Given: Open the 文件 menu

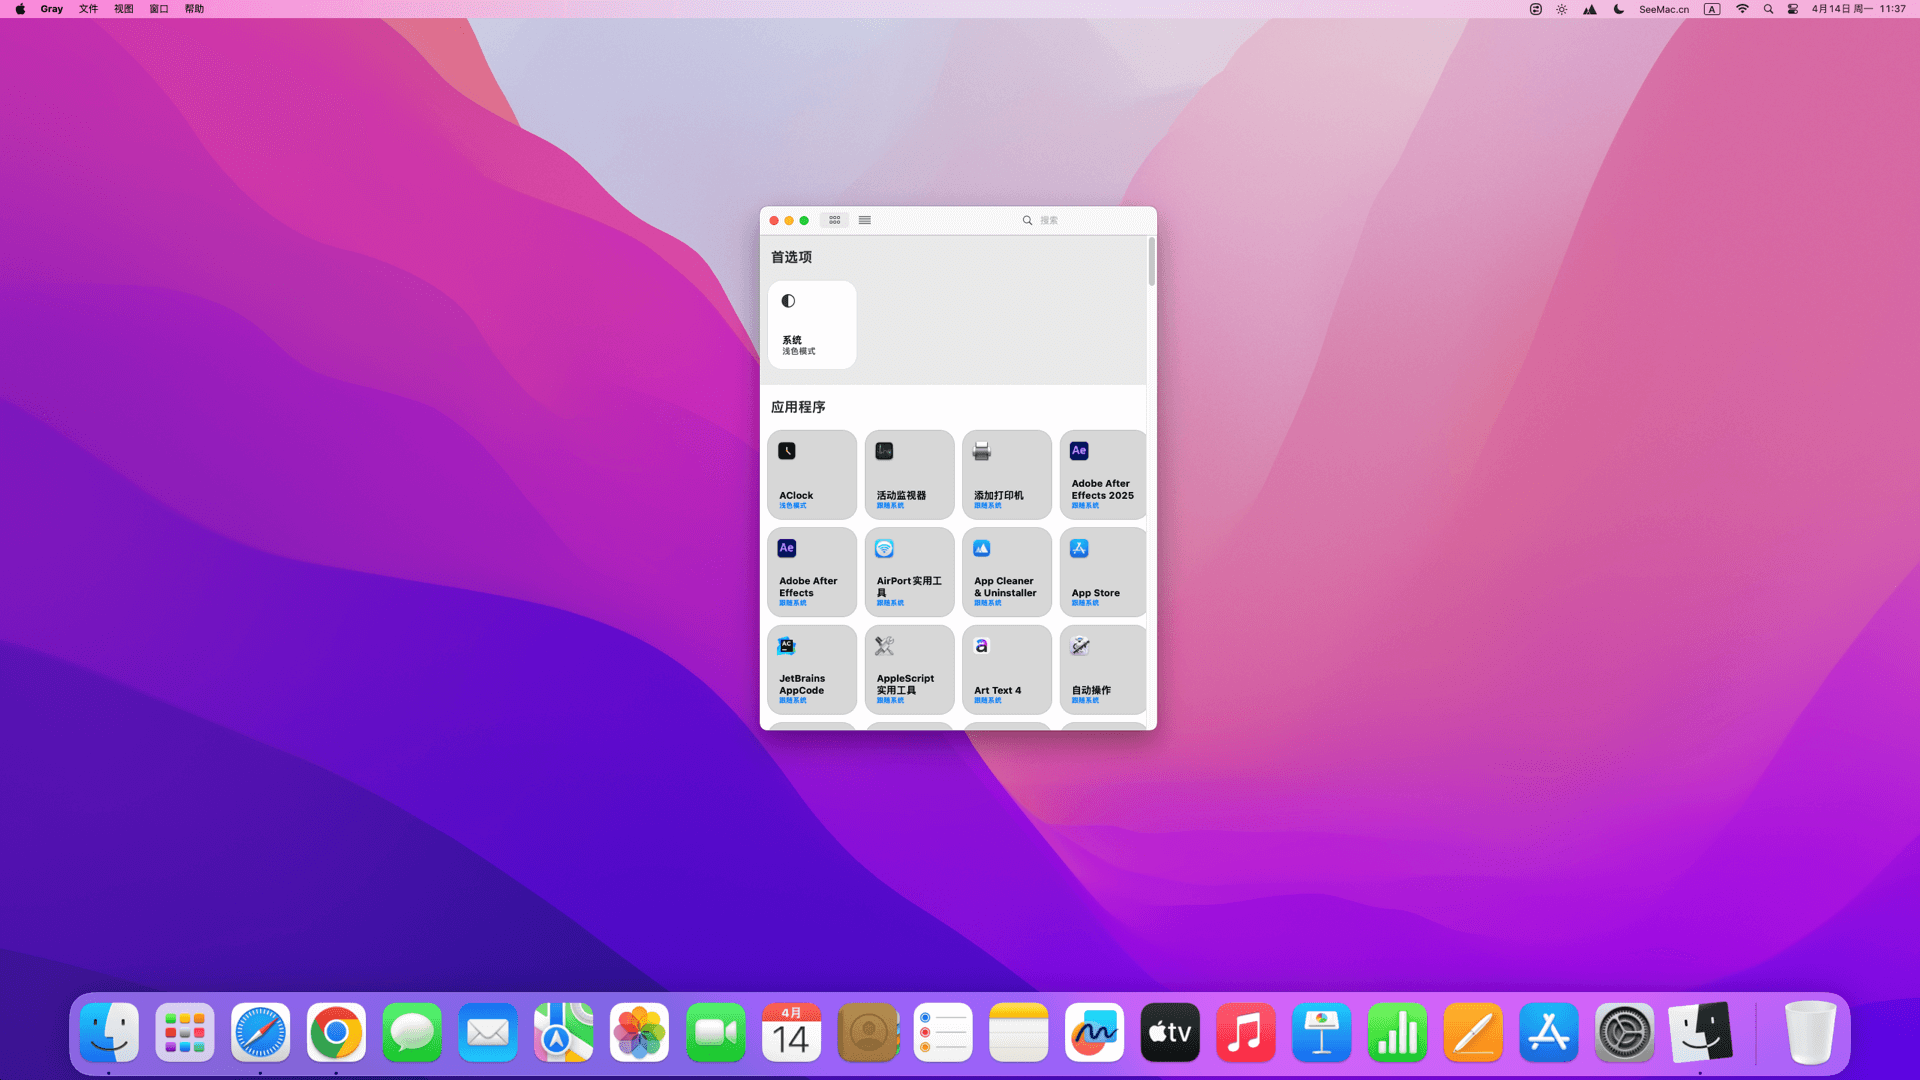Looking at the screenshot, I should pos(88,9).
